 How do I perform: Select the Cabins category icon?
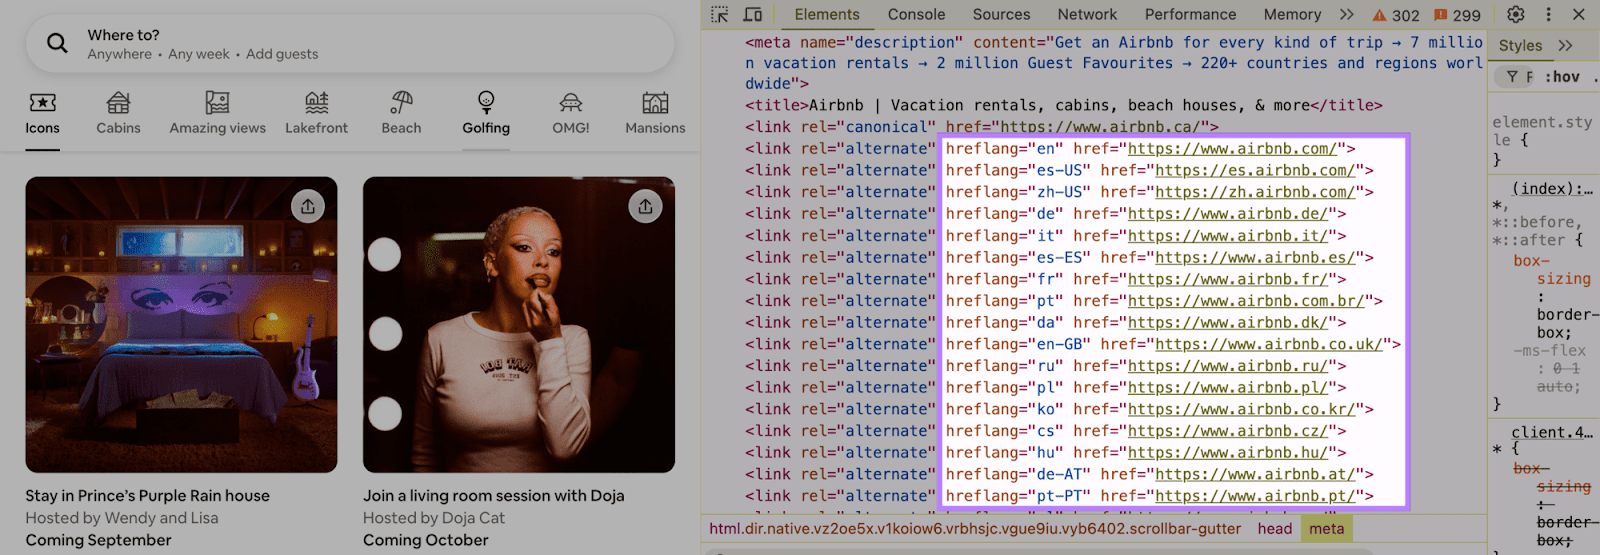pyautogui.click(x=118, y=102)
